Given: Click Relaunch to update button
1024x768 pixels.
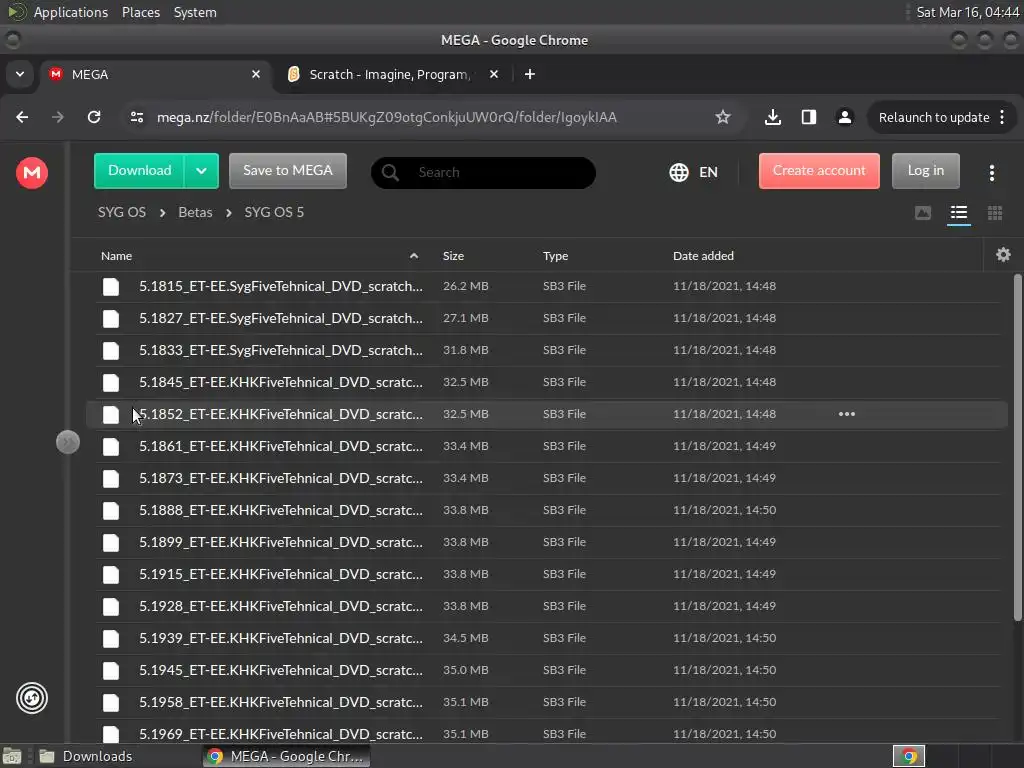Looking at the screenshot, I should point(934,118).
